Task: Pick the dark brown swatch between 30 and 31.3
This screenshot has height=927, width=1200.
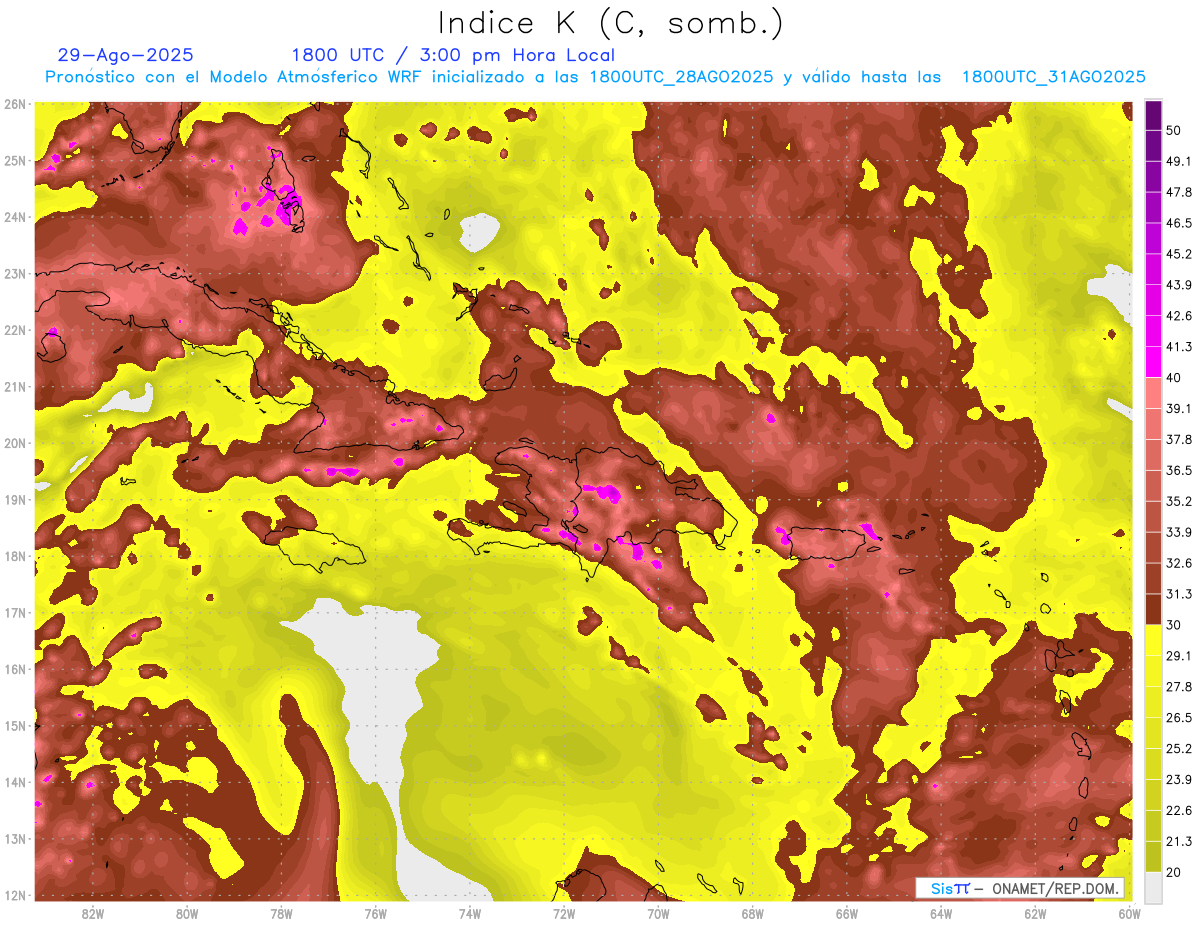Action: [x=1152, y=610]
